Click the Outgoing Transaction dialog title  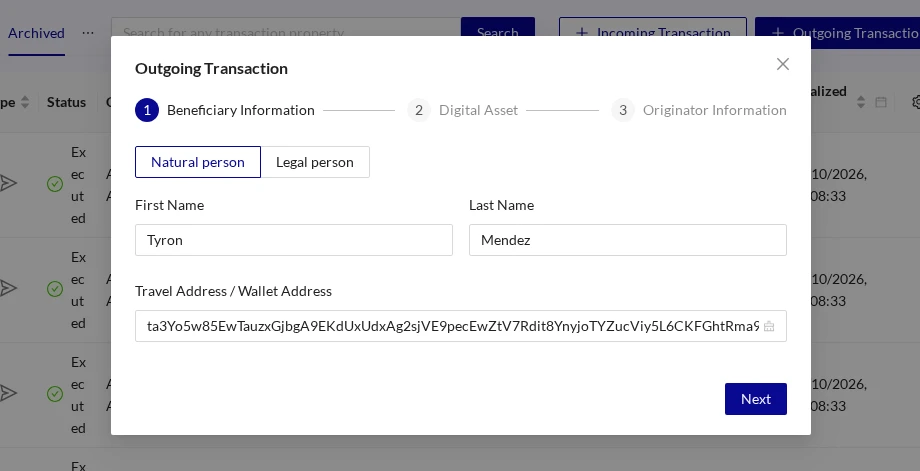pyautogui.click(x=211, y=69)
